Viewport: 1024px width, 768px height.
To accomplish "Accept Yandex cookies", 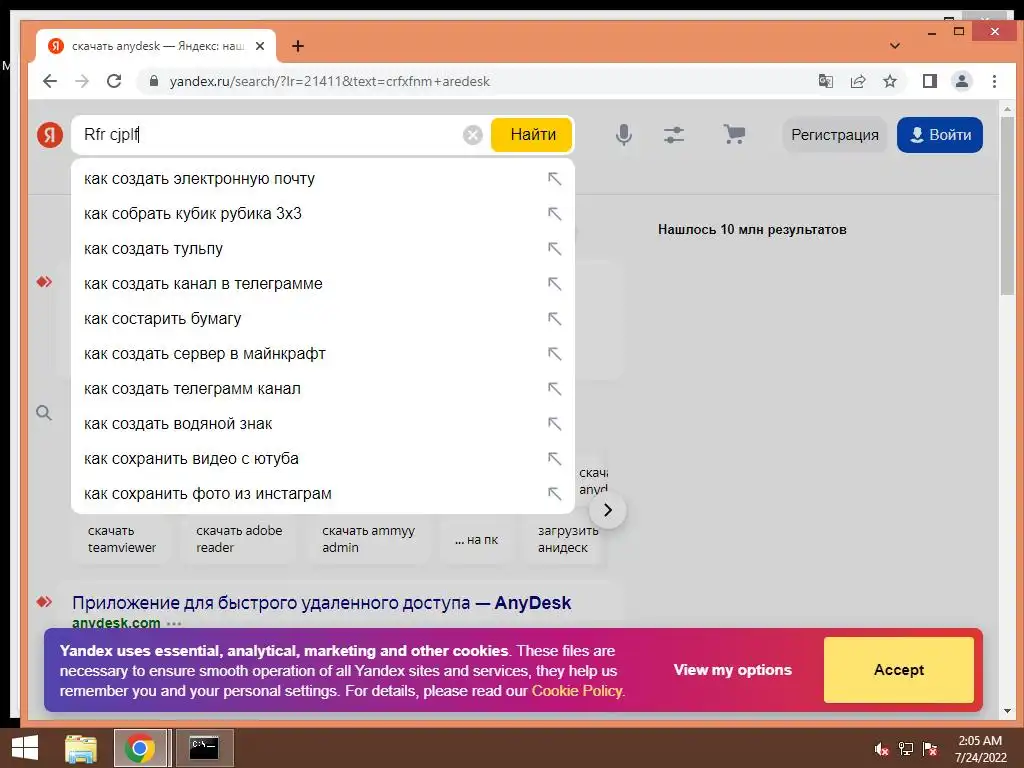I will (899, 670).
